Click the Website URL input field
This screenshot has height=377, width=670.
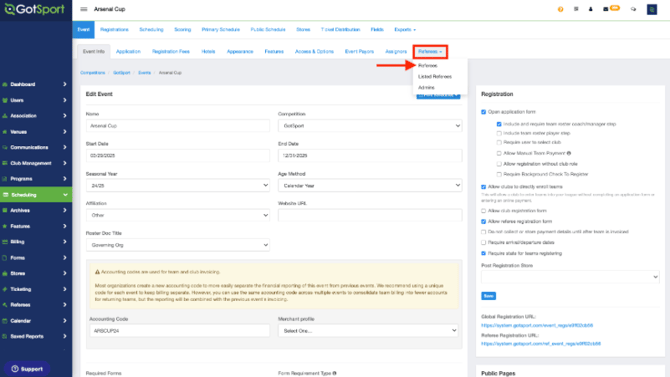(x=370, y=215)
